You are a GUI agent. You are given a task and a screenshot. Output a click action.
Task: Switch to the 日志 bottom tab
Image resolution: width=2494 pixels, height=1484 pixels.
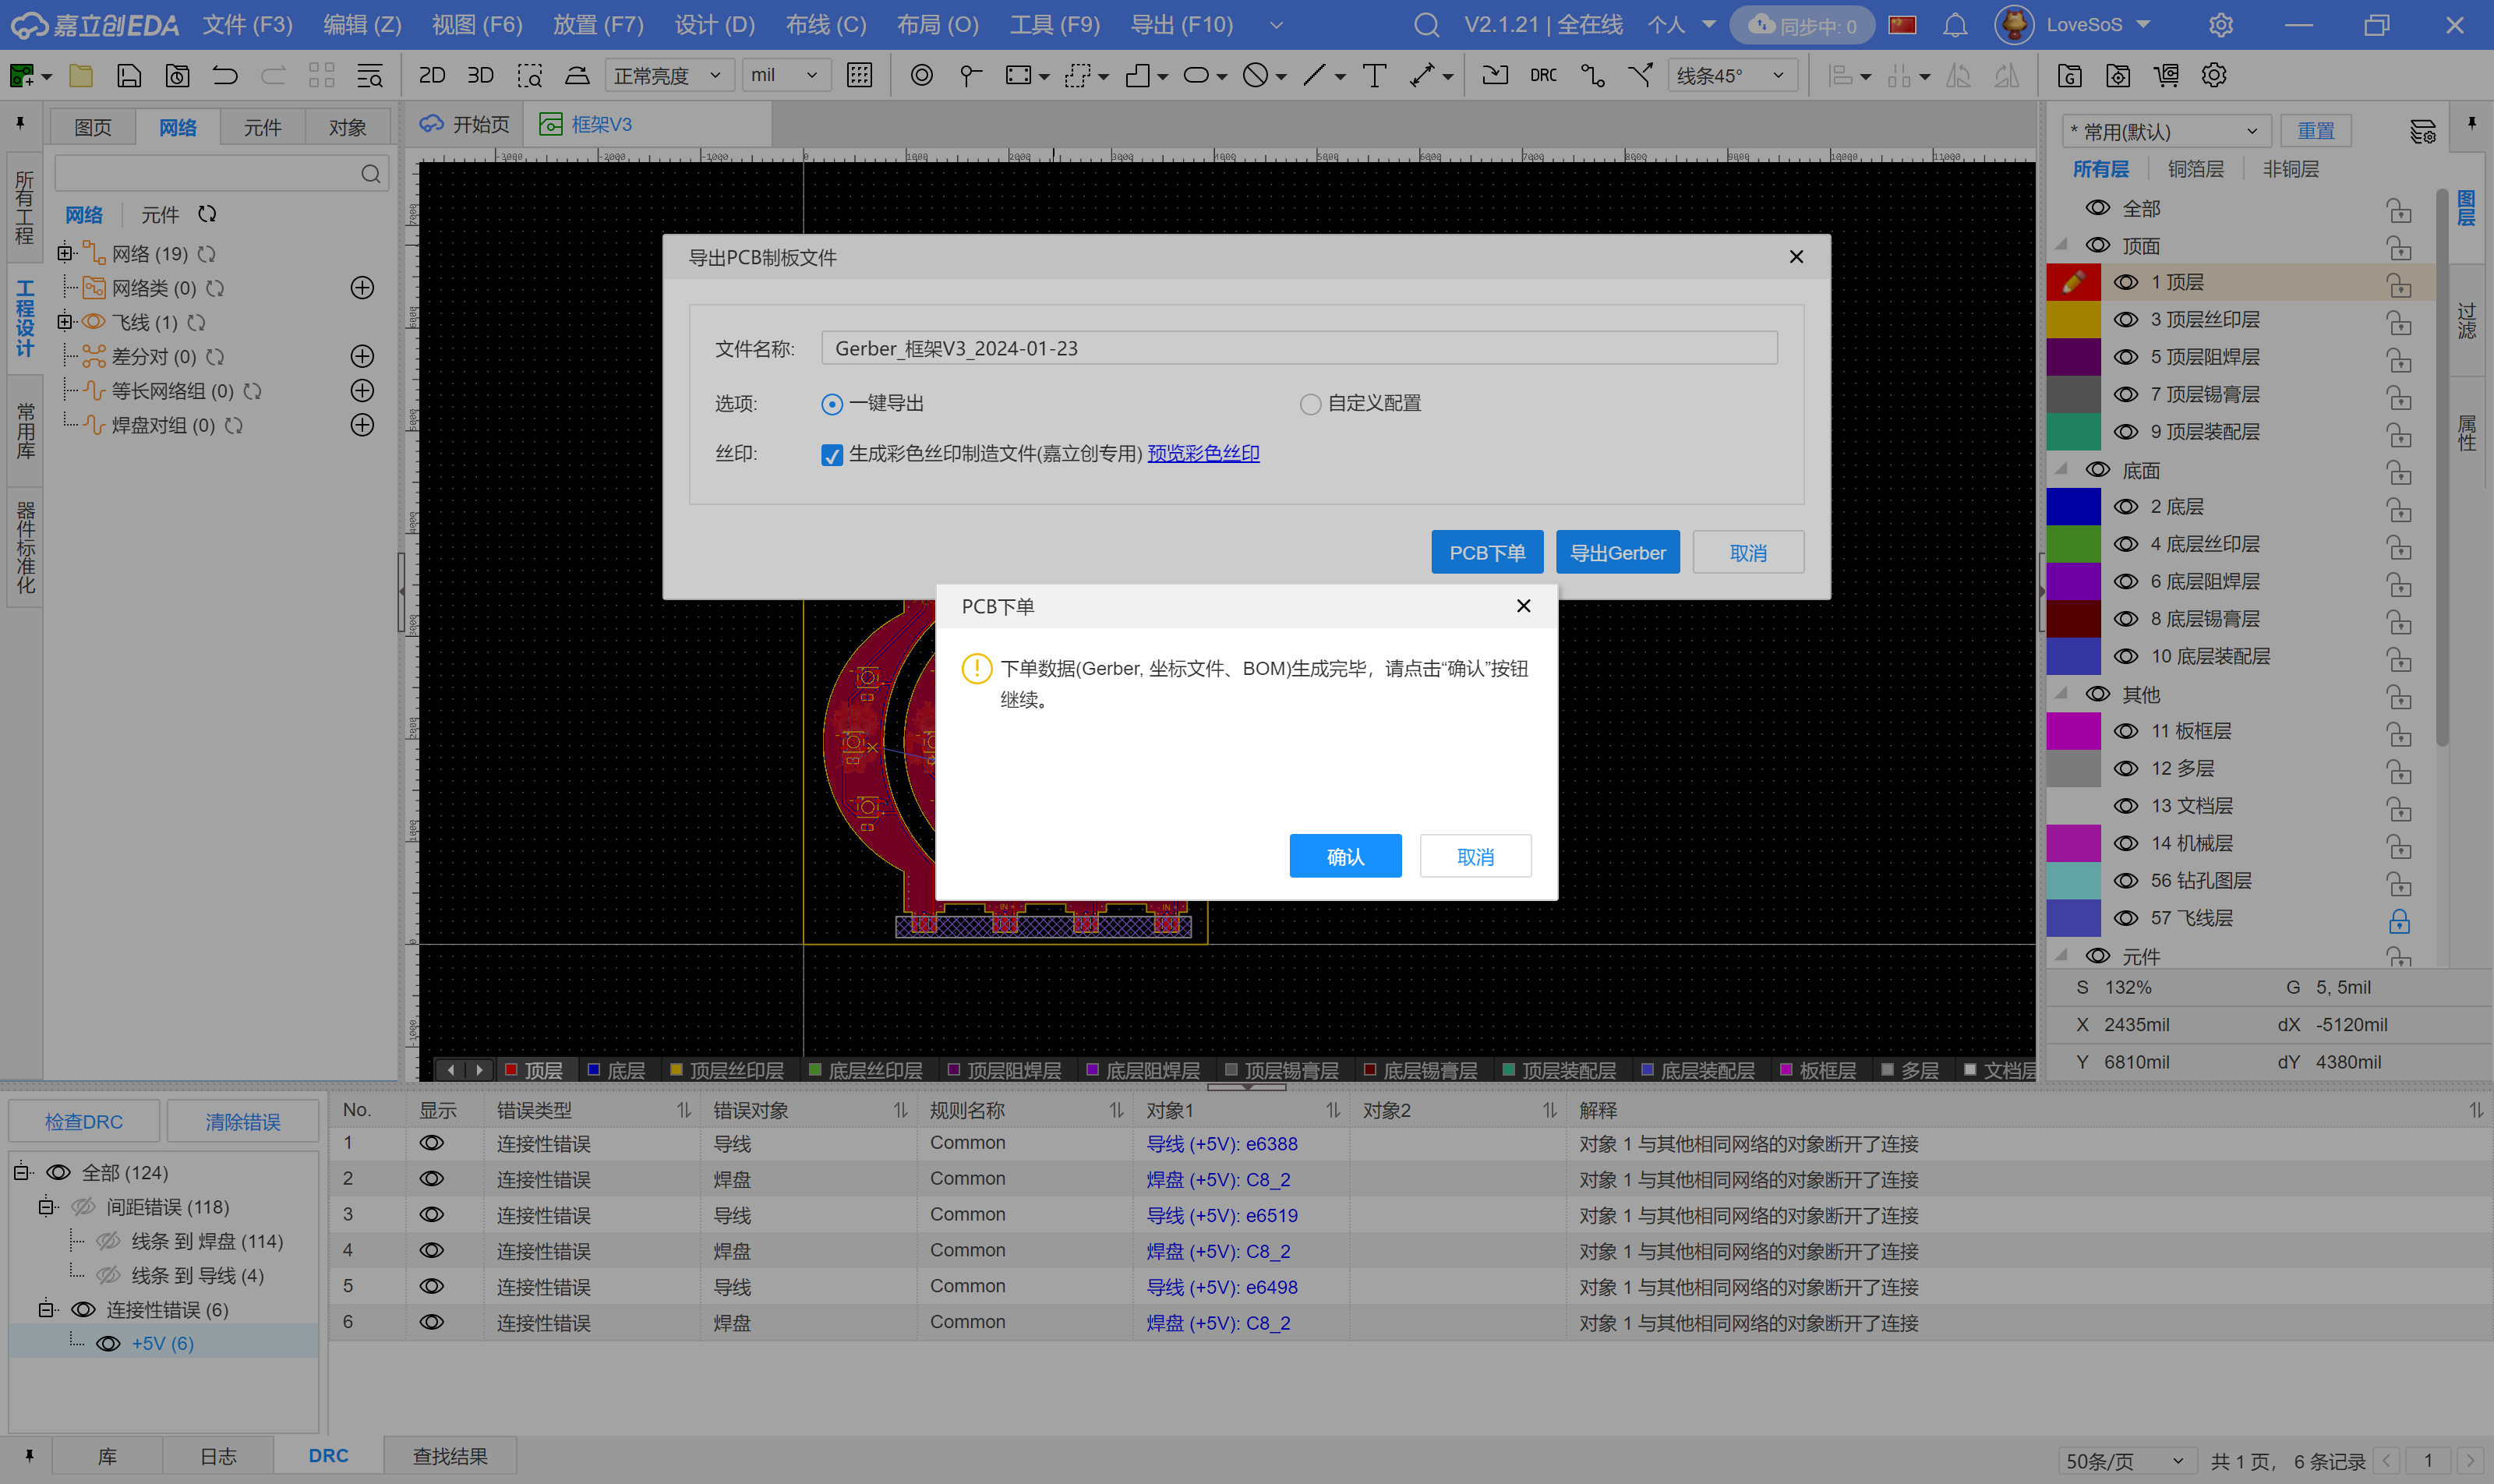point(218,1456)
